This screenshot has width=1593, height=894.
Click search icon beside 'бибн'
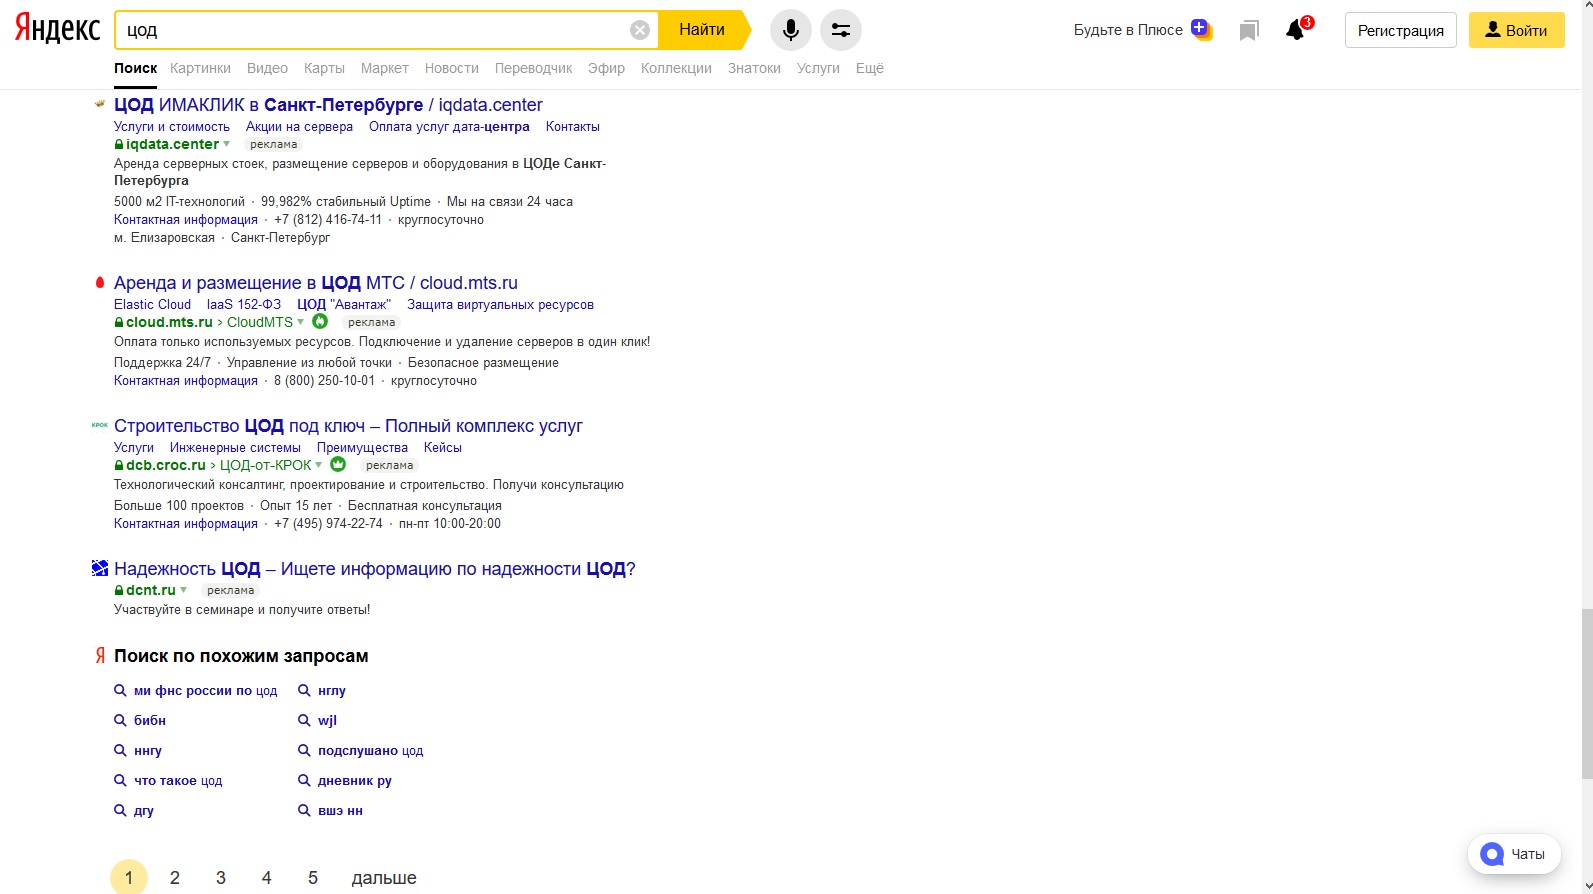pos(120,720)
